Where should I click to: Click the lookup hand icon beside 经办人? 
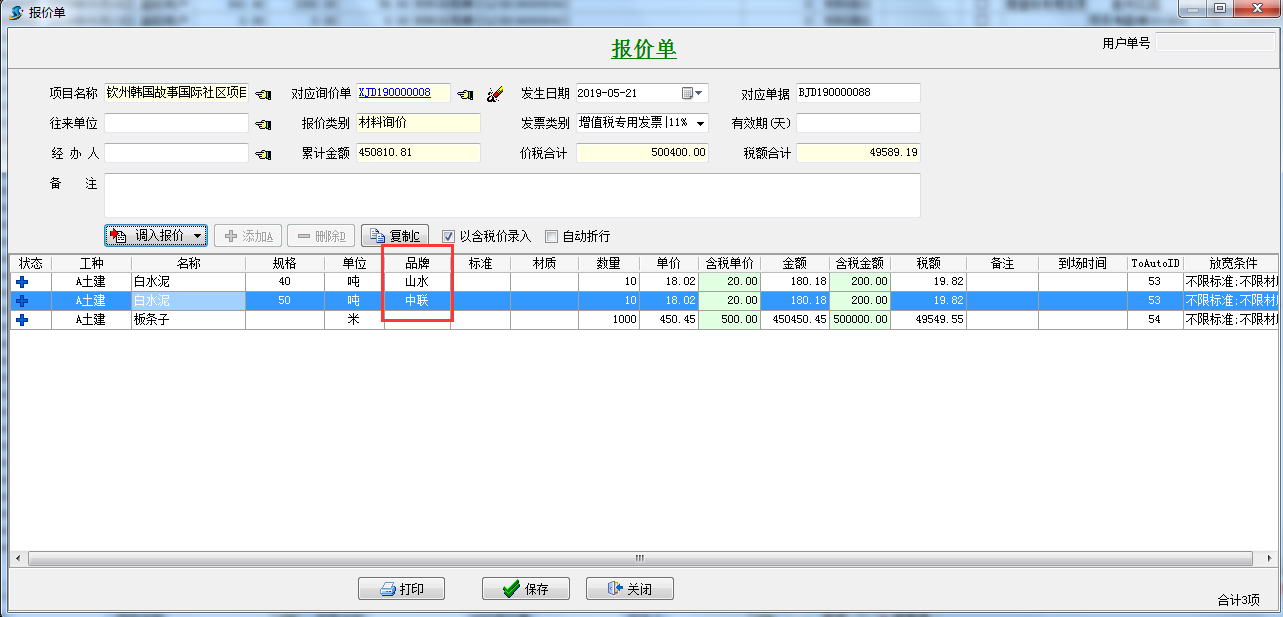pyautogui.click(x=263, y=154)
